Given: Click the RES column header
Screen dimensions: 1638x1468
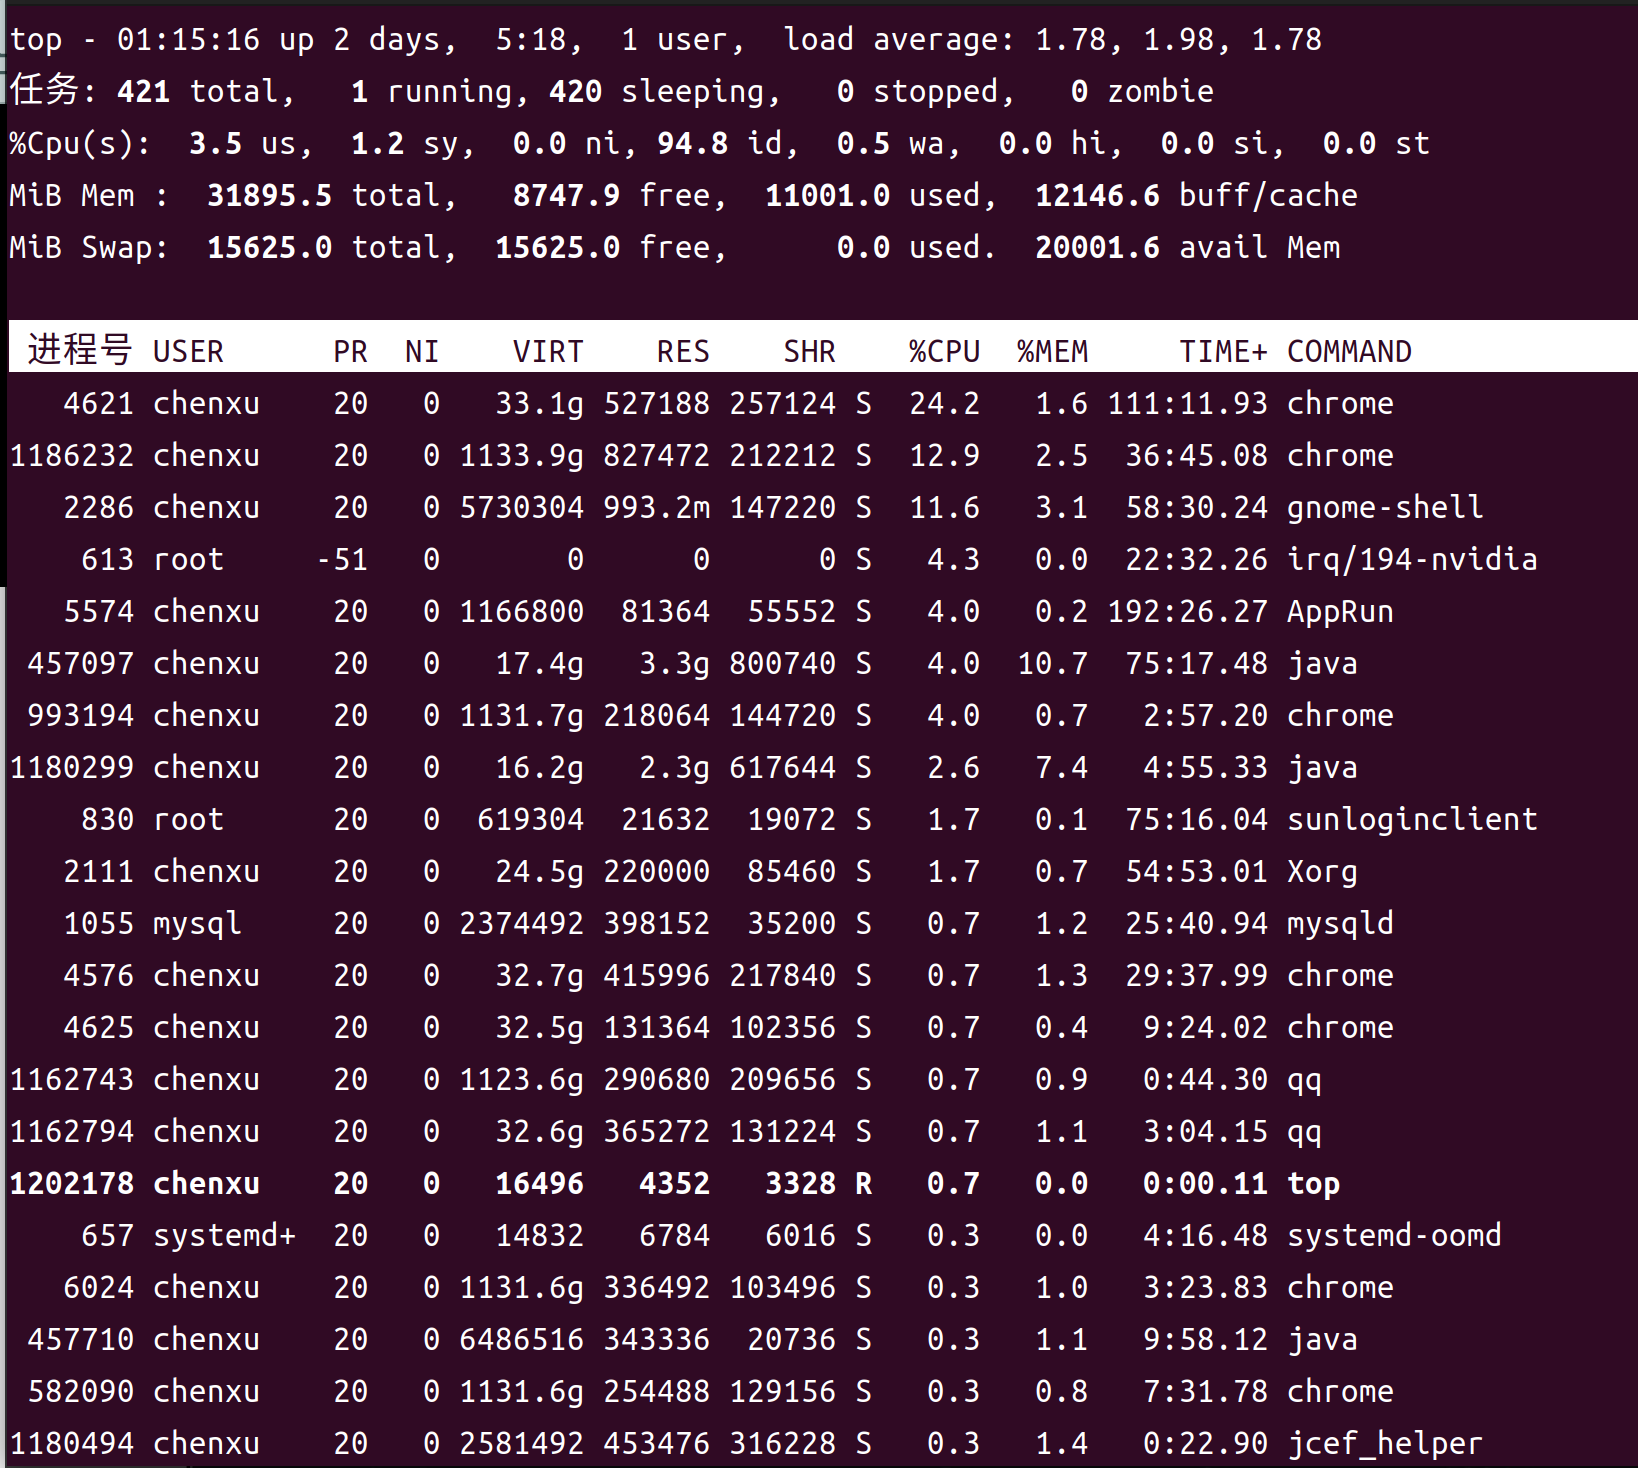Looking at the screenshot, I should 683,351.
